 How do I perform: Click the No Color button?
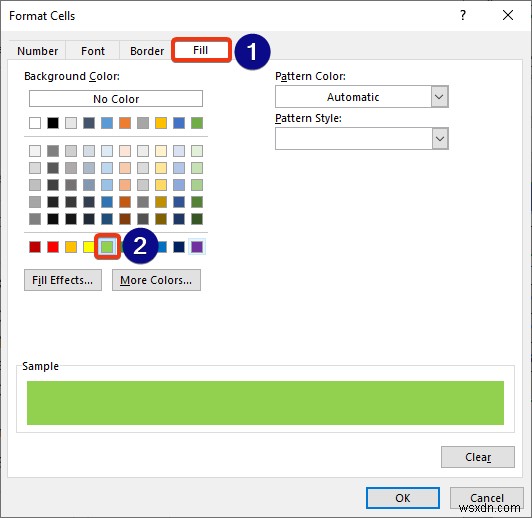(116, 99)
